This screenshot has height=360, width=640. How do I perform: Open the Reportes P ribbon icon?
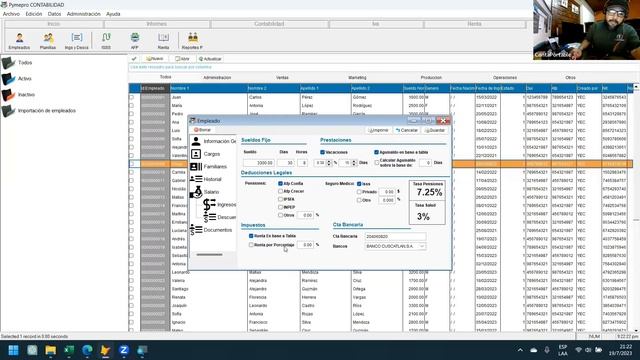tap(193, 41)
